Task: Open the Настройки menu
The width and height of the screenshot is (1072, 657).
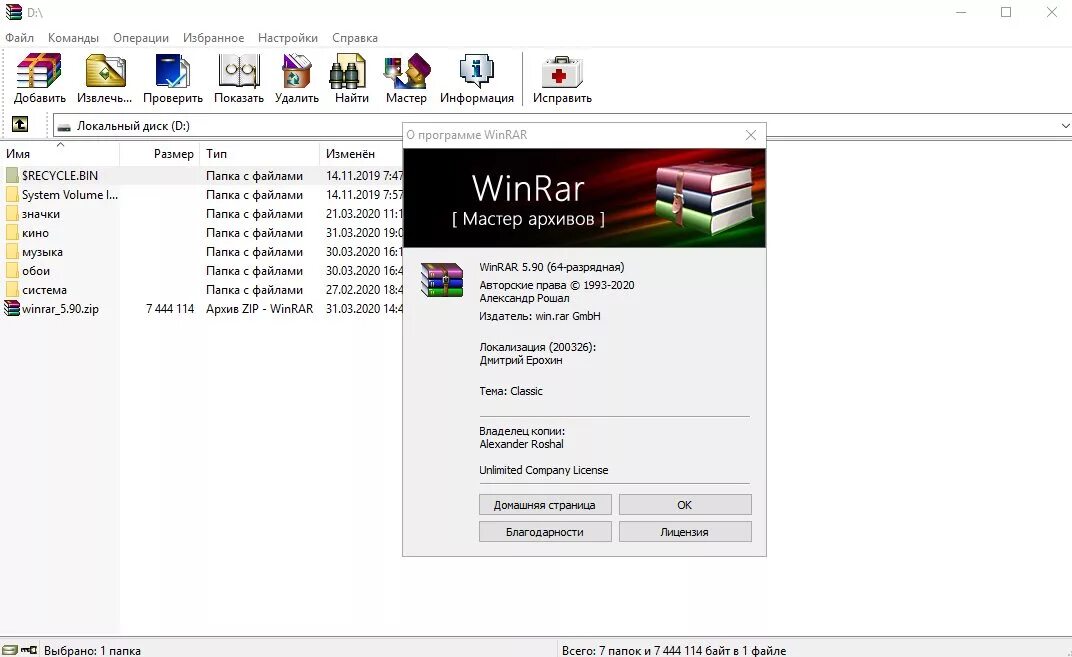Action: (x=288, y=38)
